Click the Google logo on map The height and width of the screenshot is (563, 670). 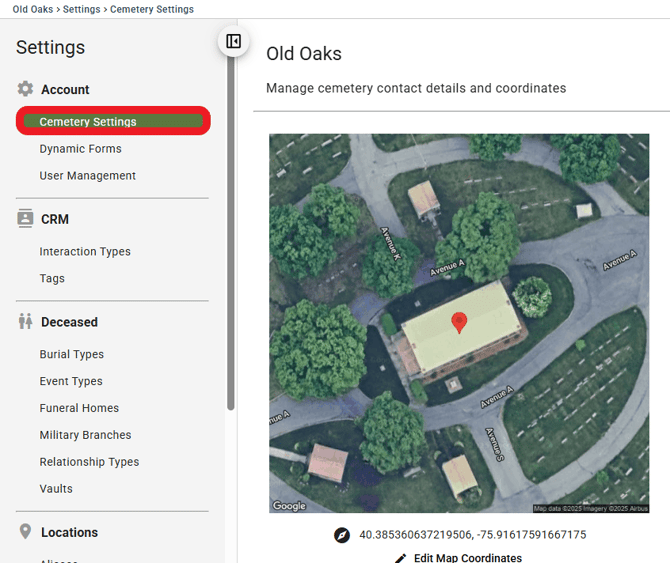click(289, 506)
